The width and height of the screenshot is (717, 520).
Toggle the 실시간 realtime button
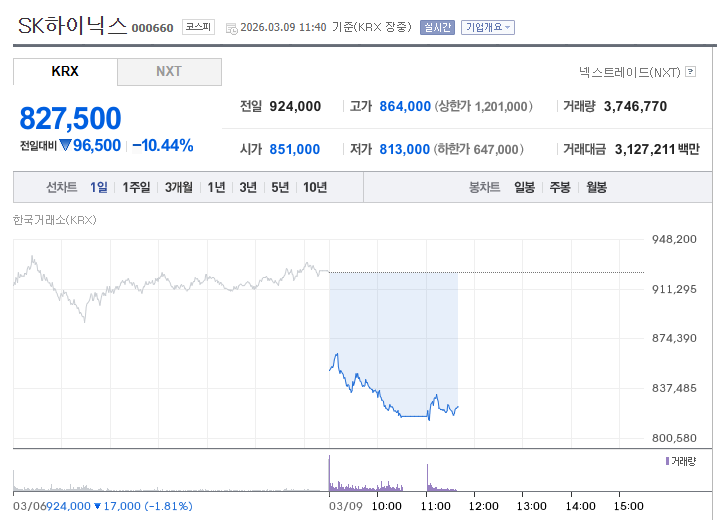[437, 27]
